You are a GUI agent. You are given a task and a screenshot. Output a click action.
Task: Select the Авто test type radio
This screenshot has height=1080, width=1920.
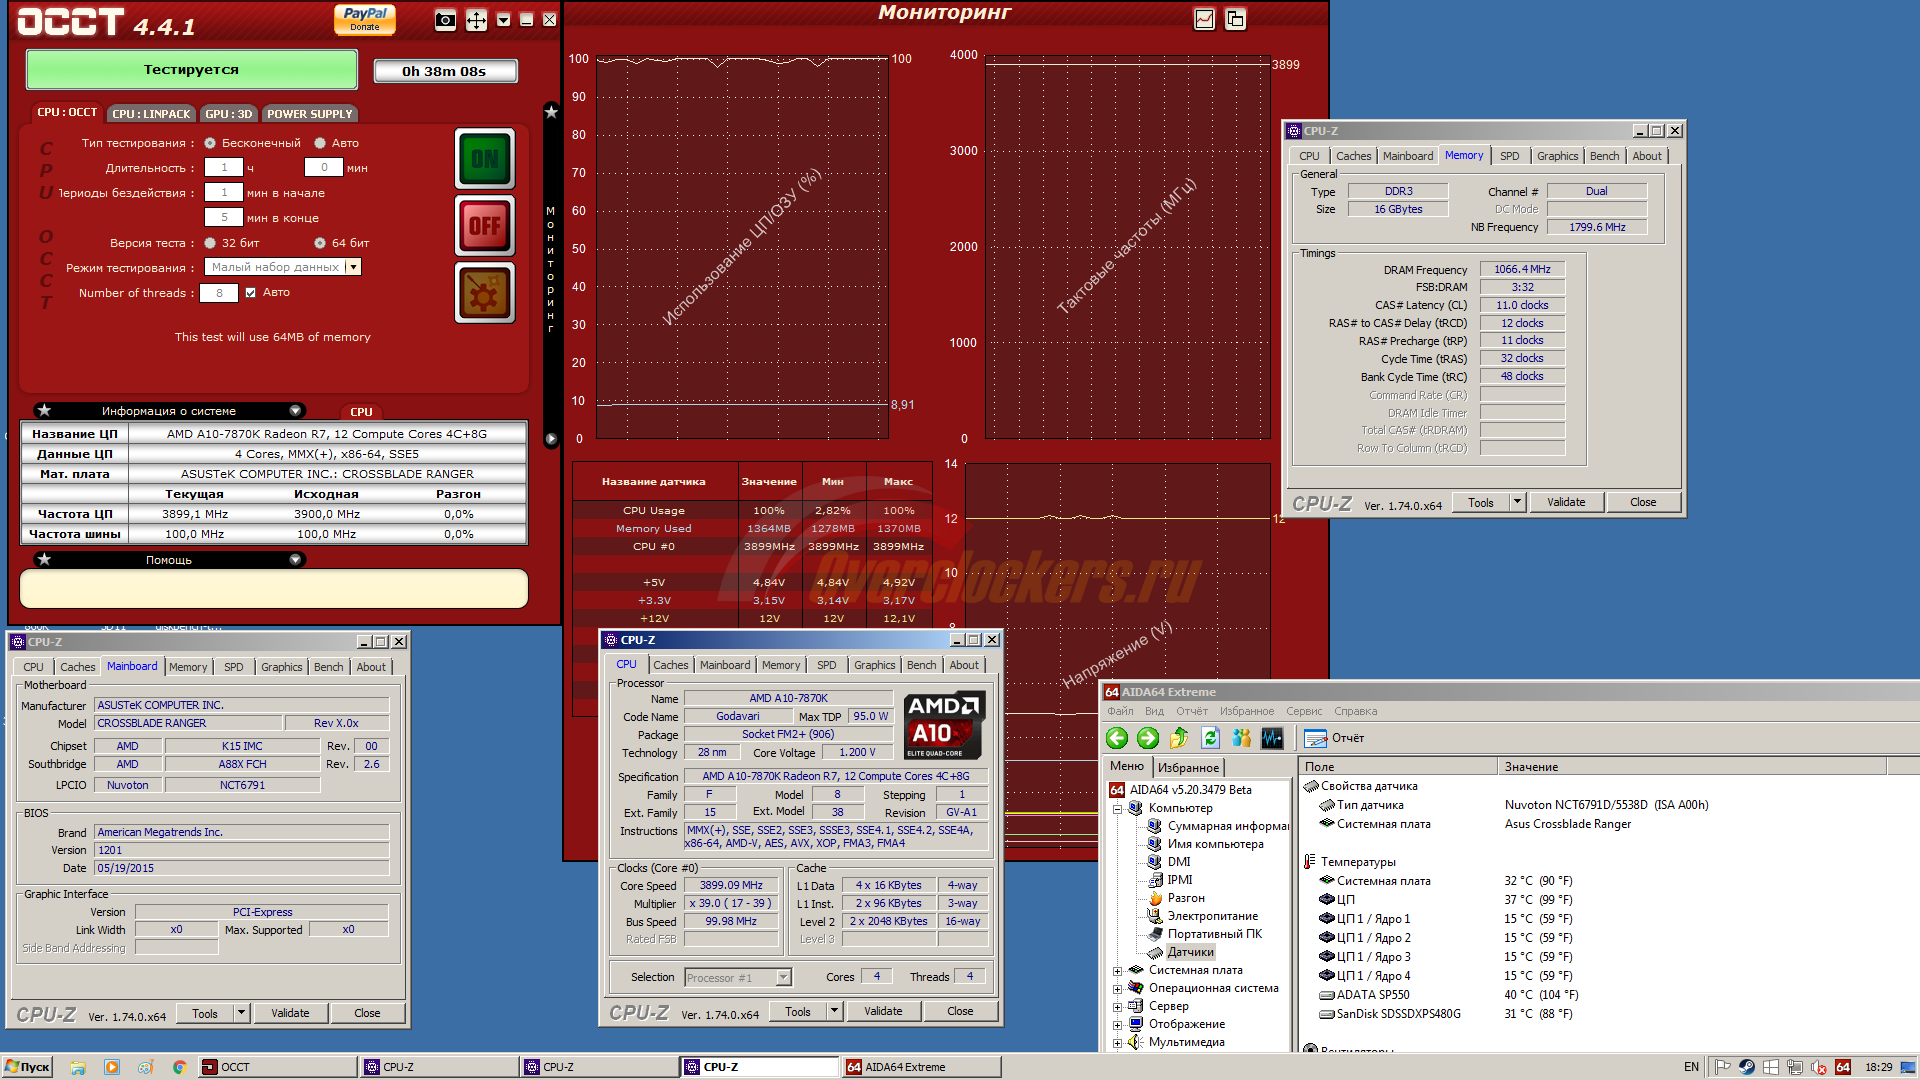[320, 143]
